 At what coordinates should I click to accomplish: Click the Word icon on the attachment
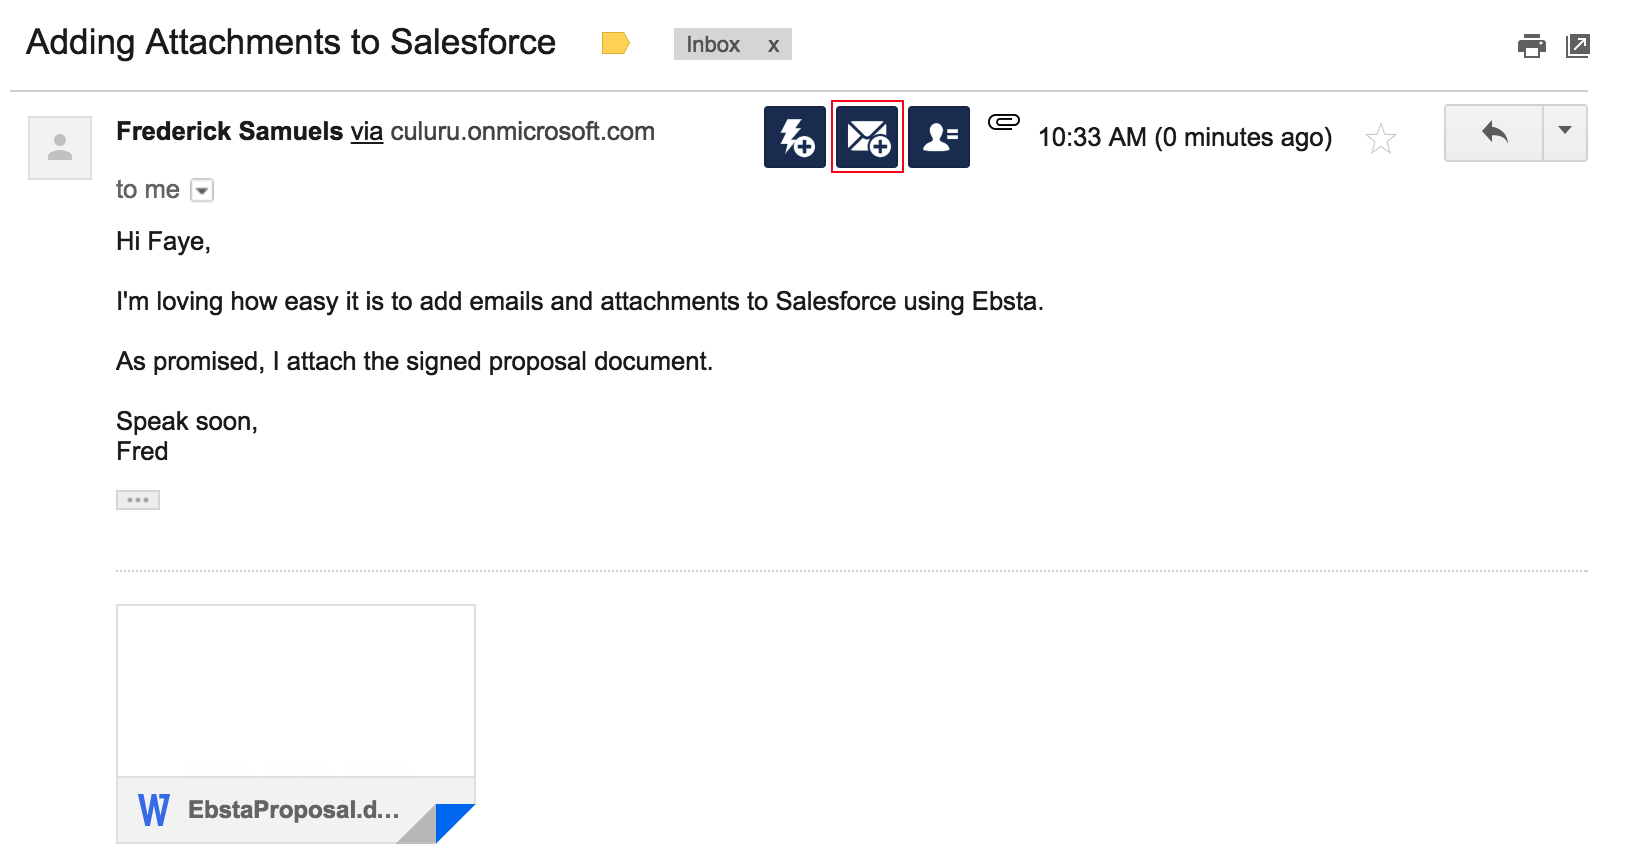pos(154,810)
